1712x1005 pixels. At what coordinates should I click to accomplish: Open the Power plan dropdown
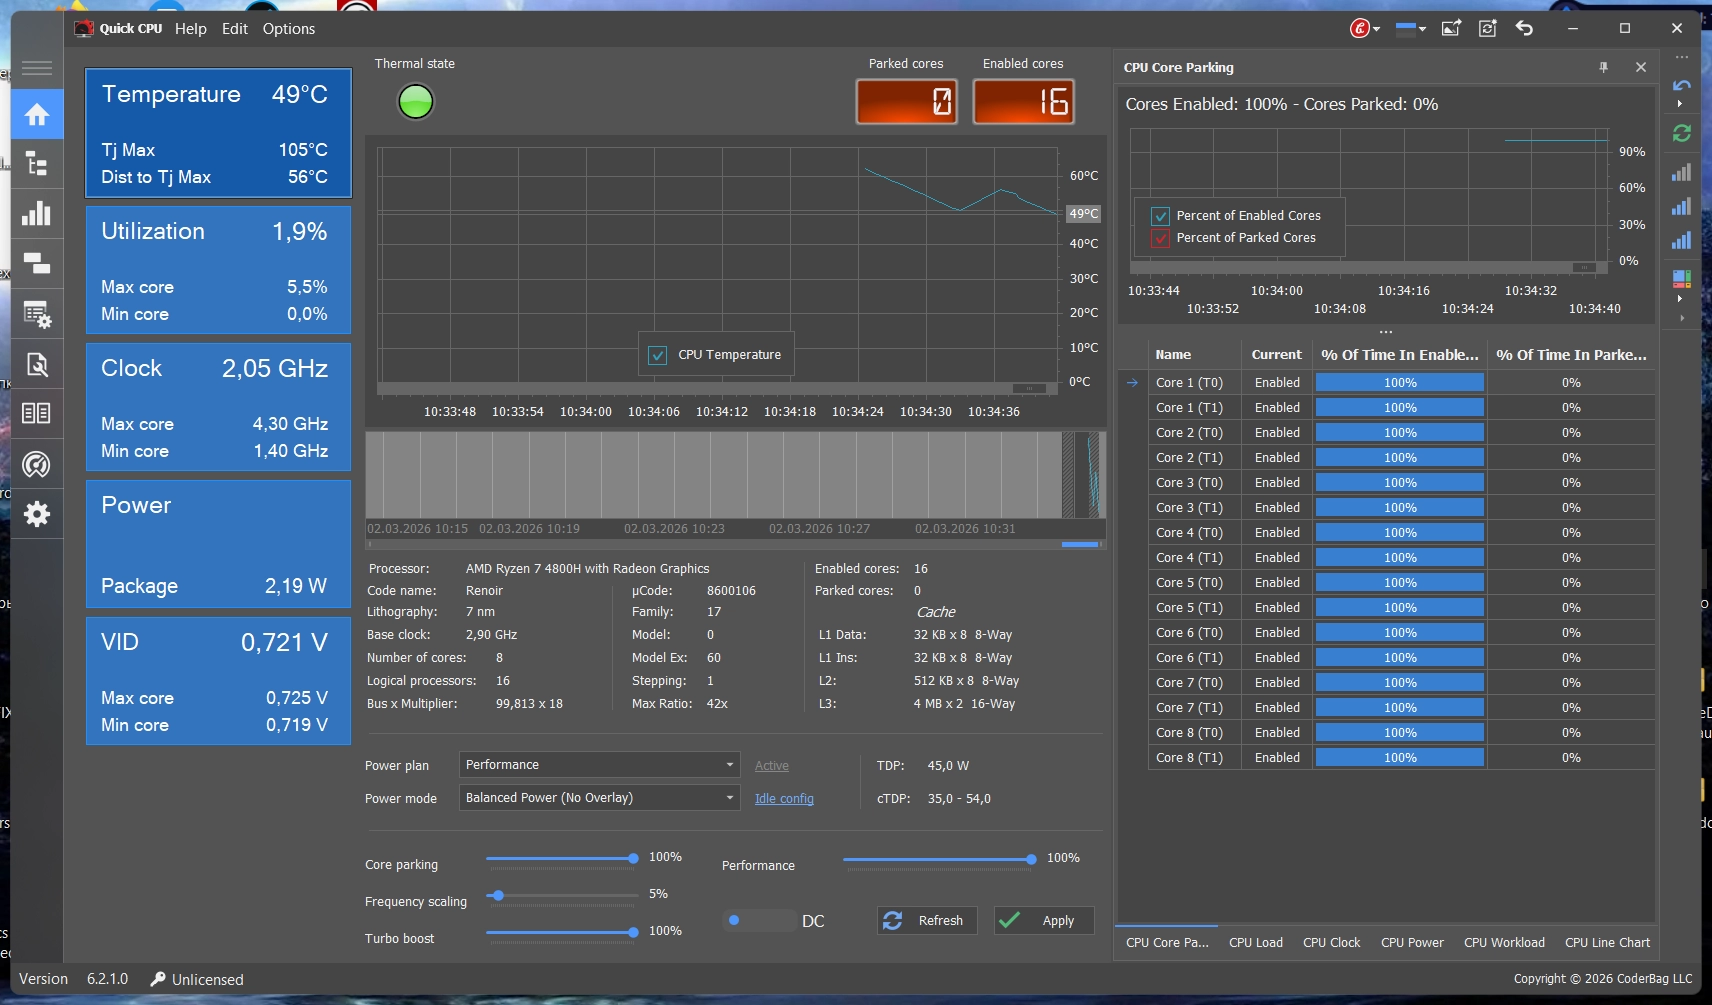point(598,765)
